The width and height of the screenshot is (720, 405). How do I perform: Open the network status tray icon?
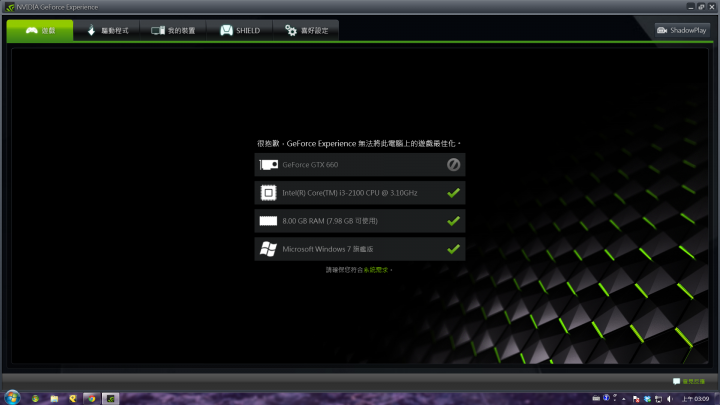point(658,399)
